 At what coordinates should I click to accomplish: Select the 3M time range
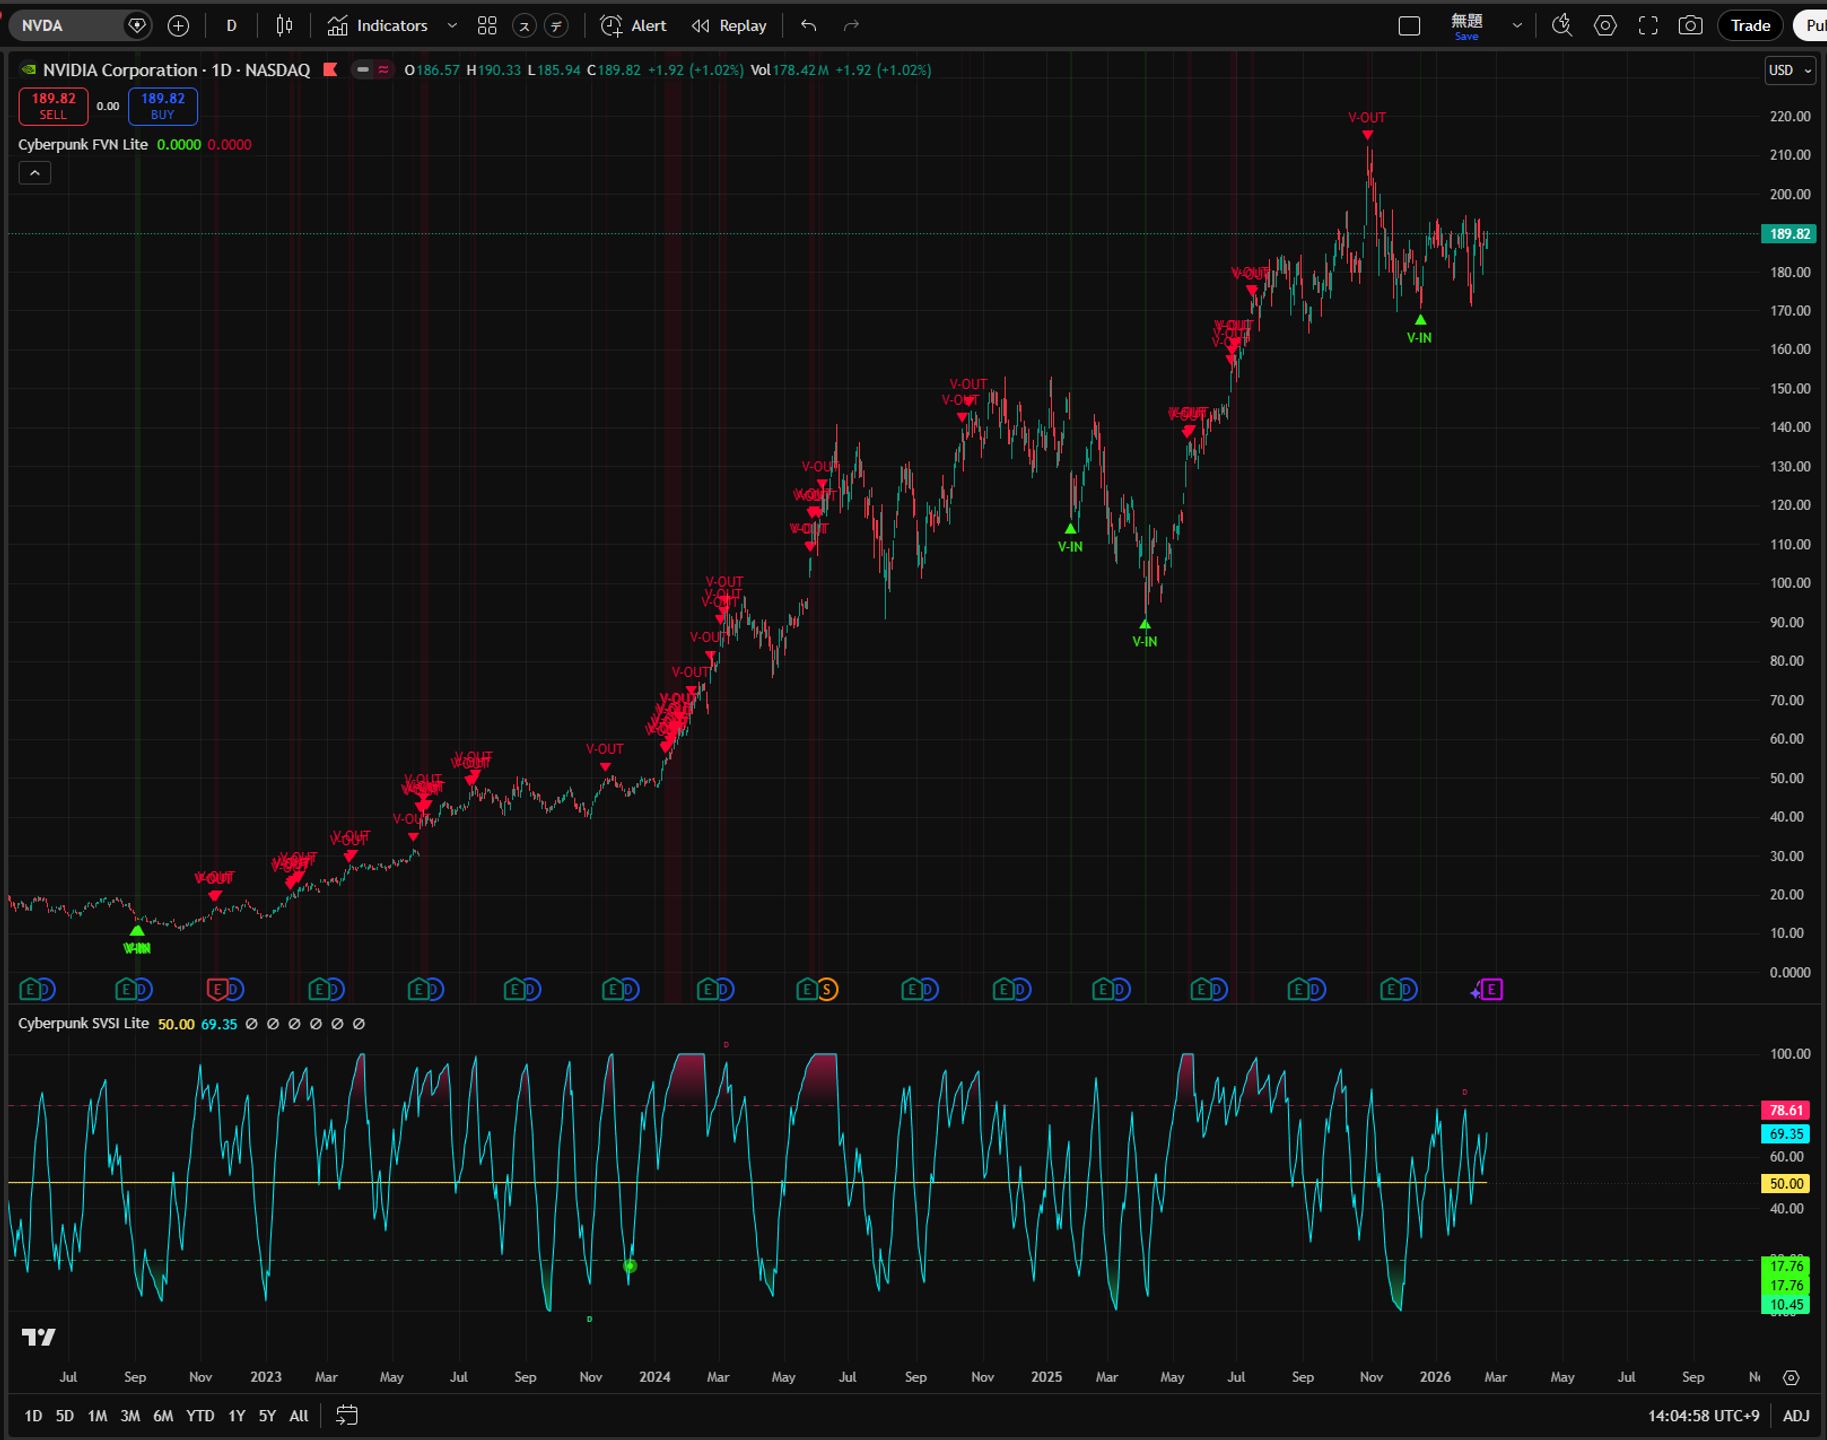click(x=130, y=1415)
